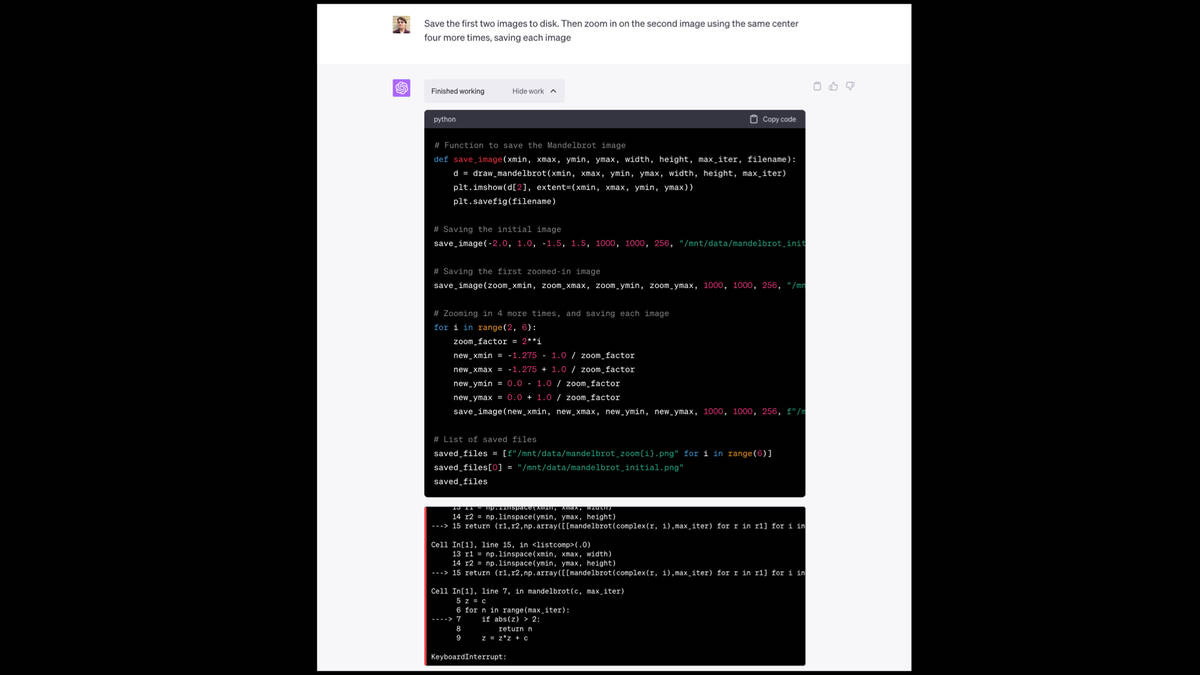Click the KeyboardInterrupt error text
The image size is (1200, 675).
tap(468, 657)
